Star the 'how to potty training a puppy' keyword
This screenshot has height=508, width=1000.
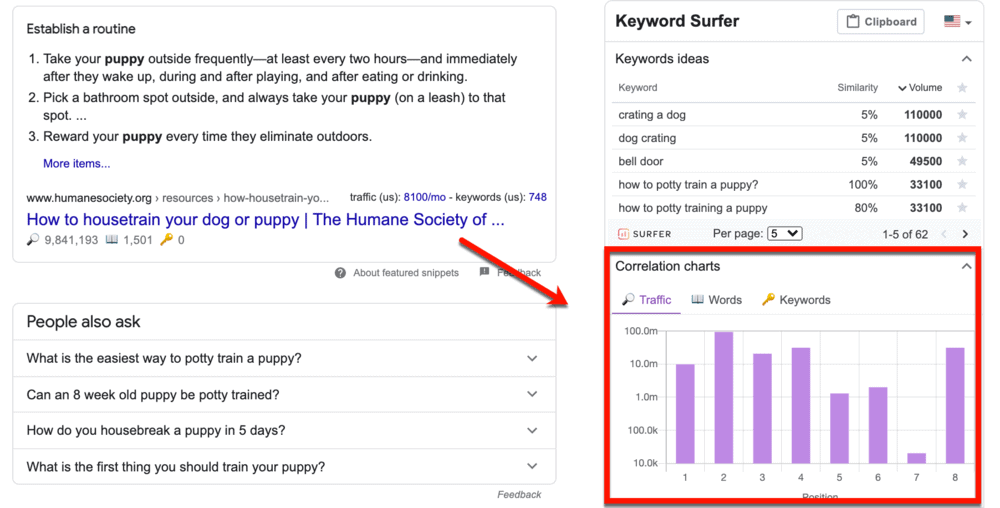[x=962, y=208]
